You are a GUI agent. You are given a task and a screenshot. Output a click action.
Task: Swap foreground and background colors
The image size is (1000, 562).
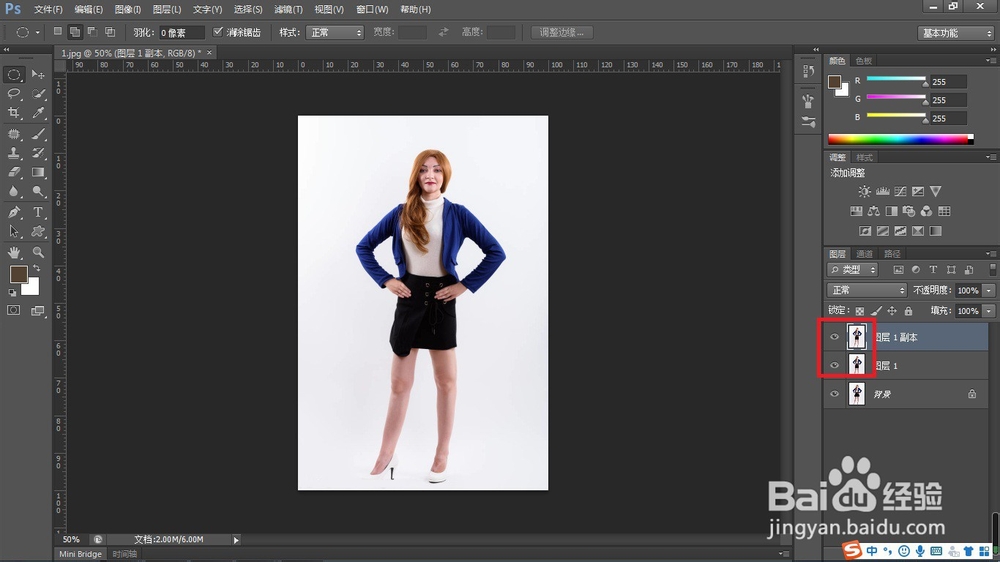click(36, 269)
